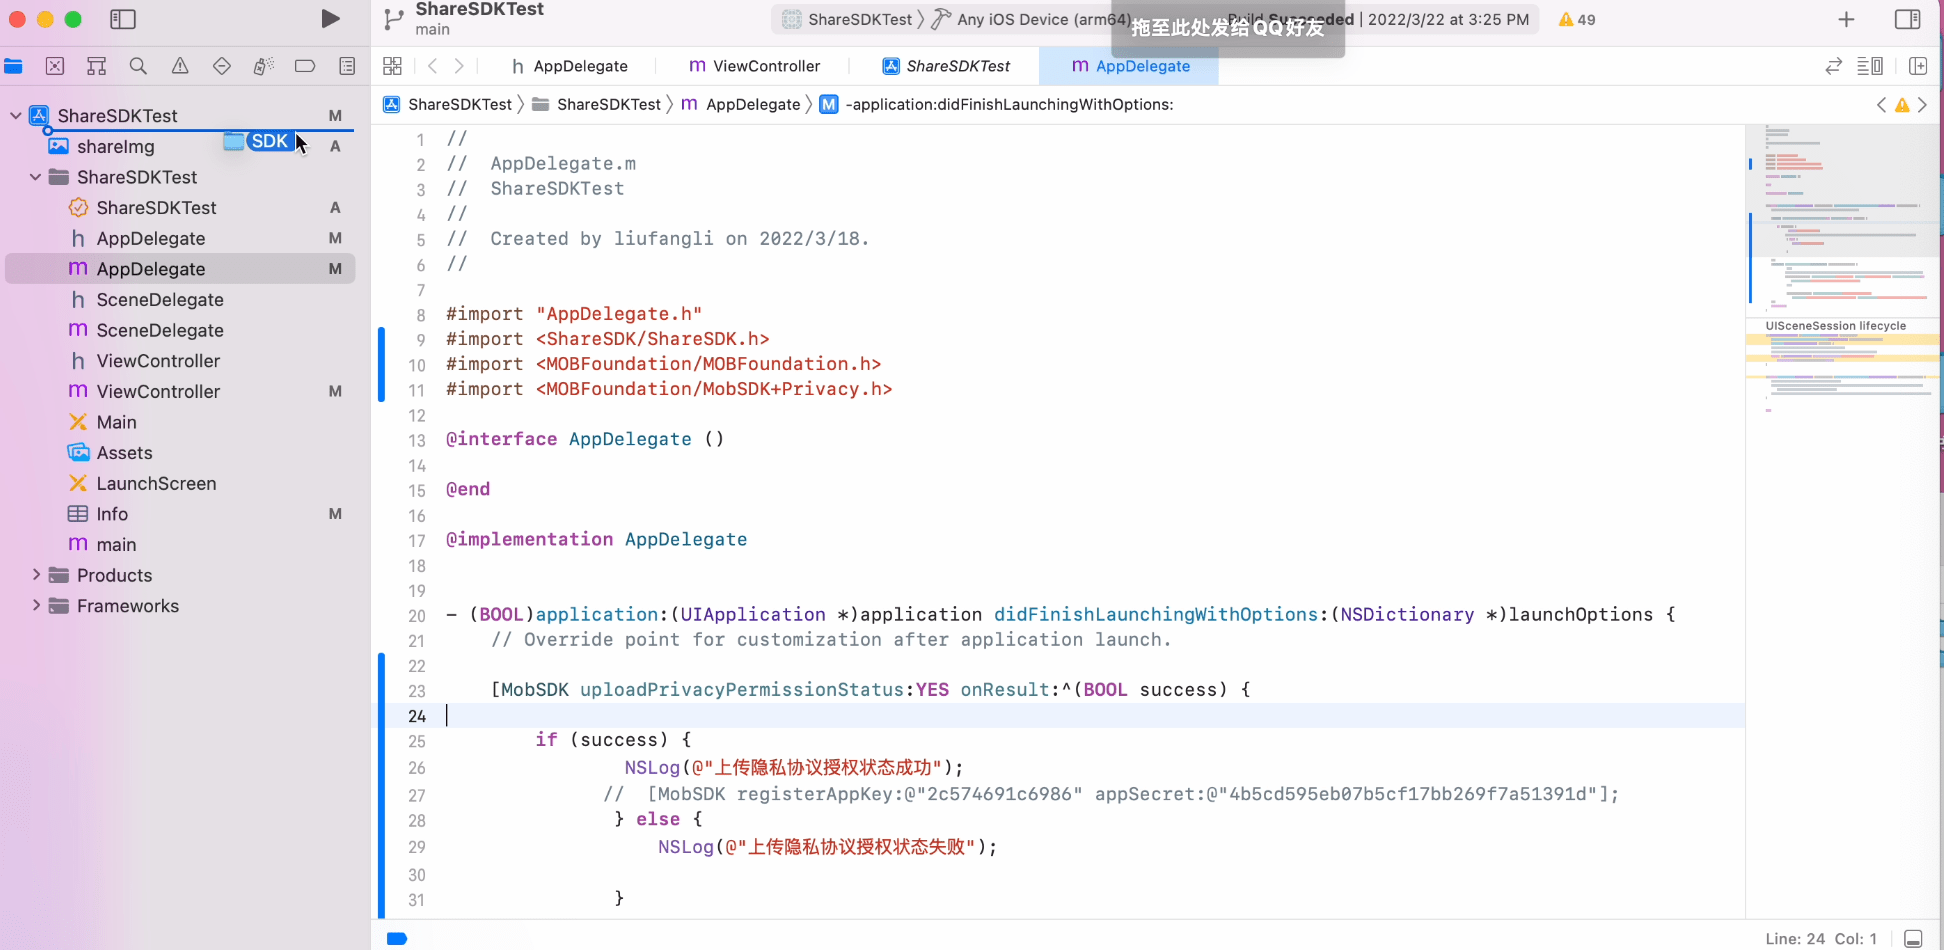Image resolution: width=1944 pixels, height=950 pixels.
Task: Open the Debug navigator
Action: tap(263, 66)
